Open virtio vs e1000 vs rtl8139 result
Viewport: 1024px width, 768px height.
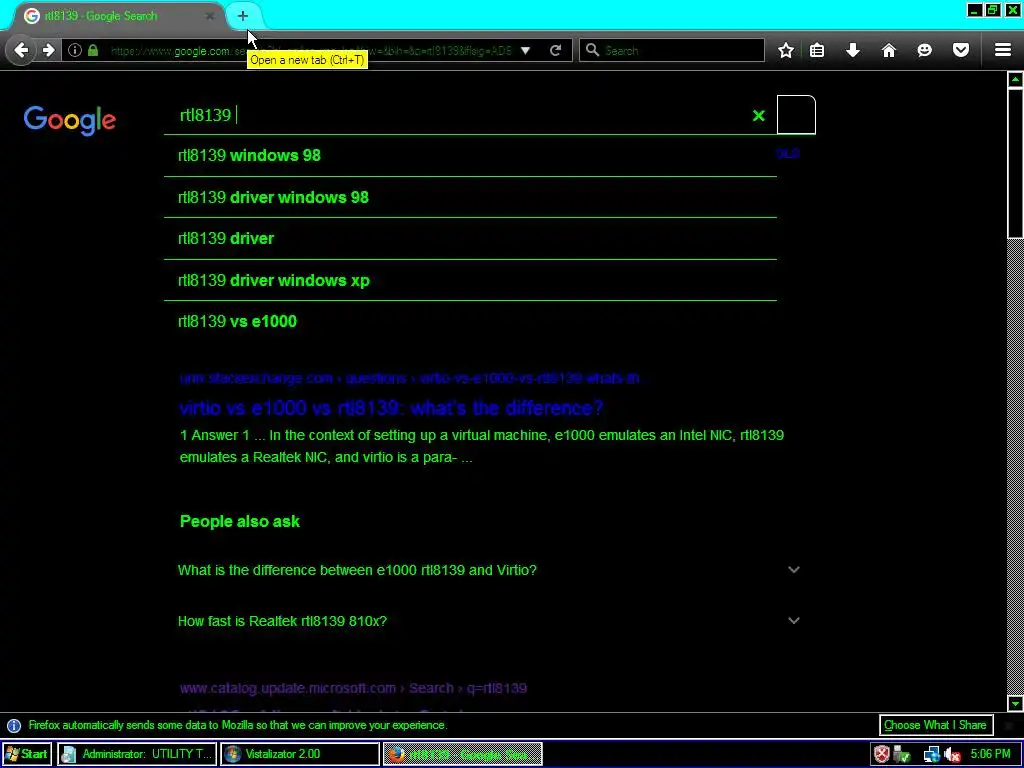391,408
